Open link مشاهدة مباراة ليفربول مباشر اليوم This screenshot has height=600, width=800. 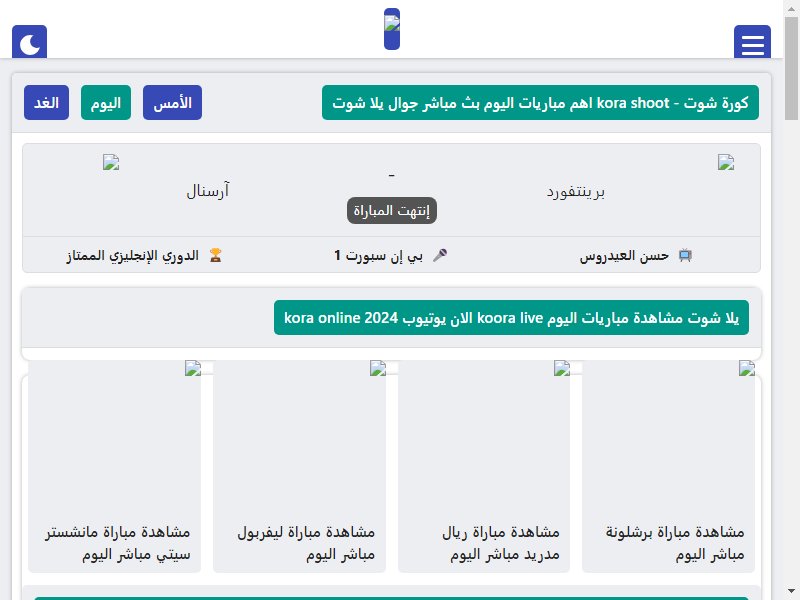(x=306, y=543)
